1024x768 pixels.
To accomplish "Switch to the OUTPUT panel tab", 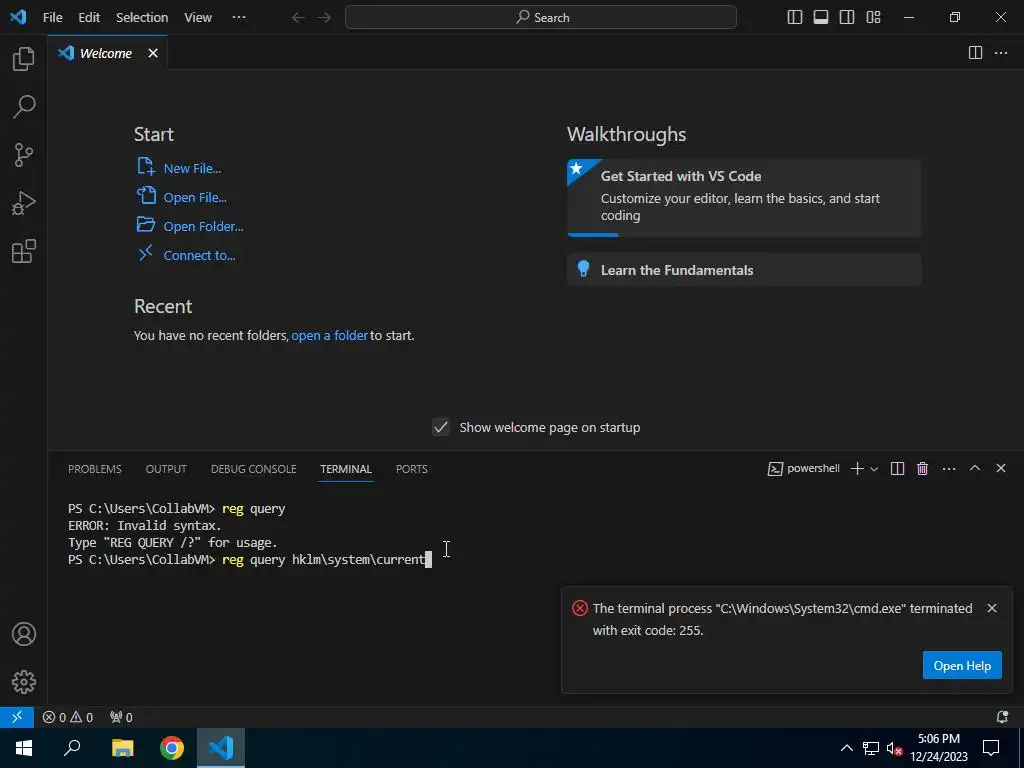I will (x=166, y=469).
